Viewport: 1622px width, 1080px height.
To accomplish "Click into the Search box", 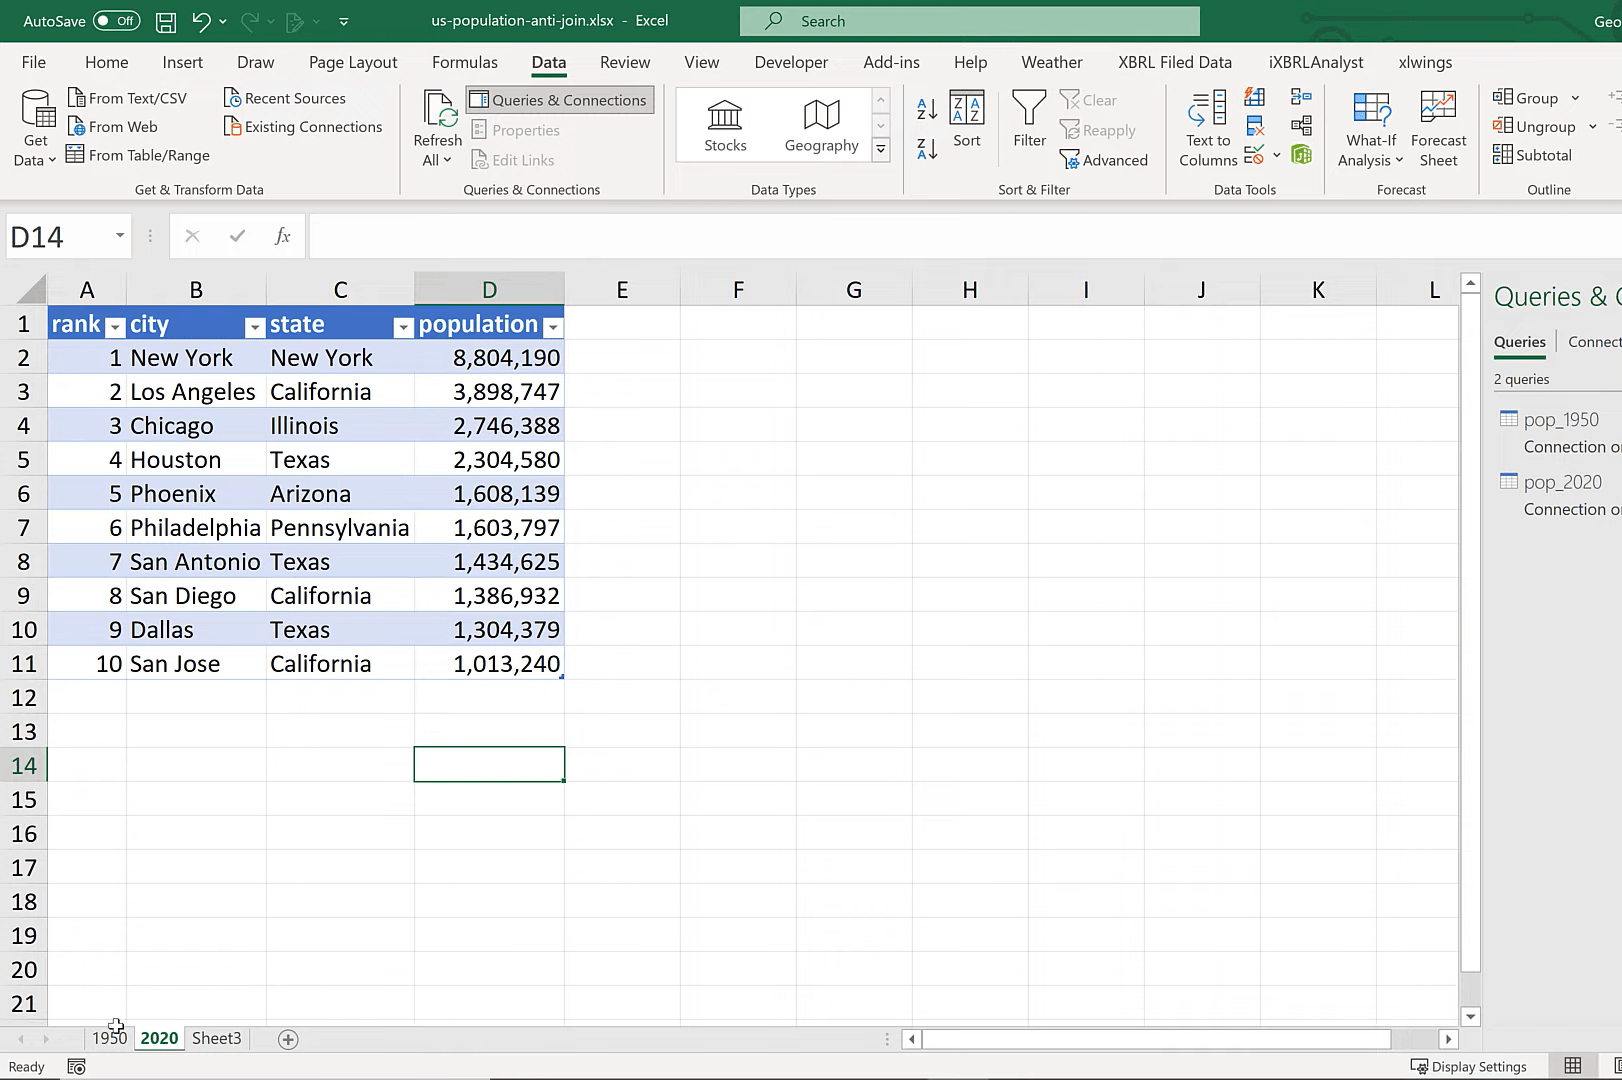I will click(x=970, y=21).
